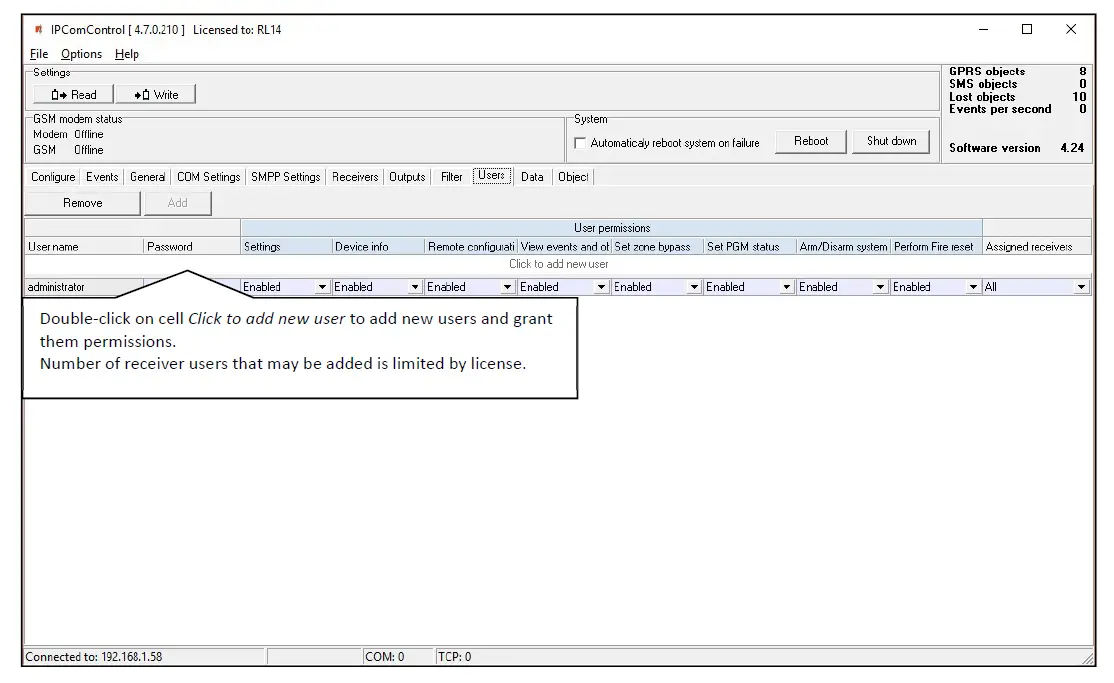Click the Read settings button
The width and height of the screenshot is (1114, 683).
tap(73, 95)
